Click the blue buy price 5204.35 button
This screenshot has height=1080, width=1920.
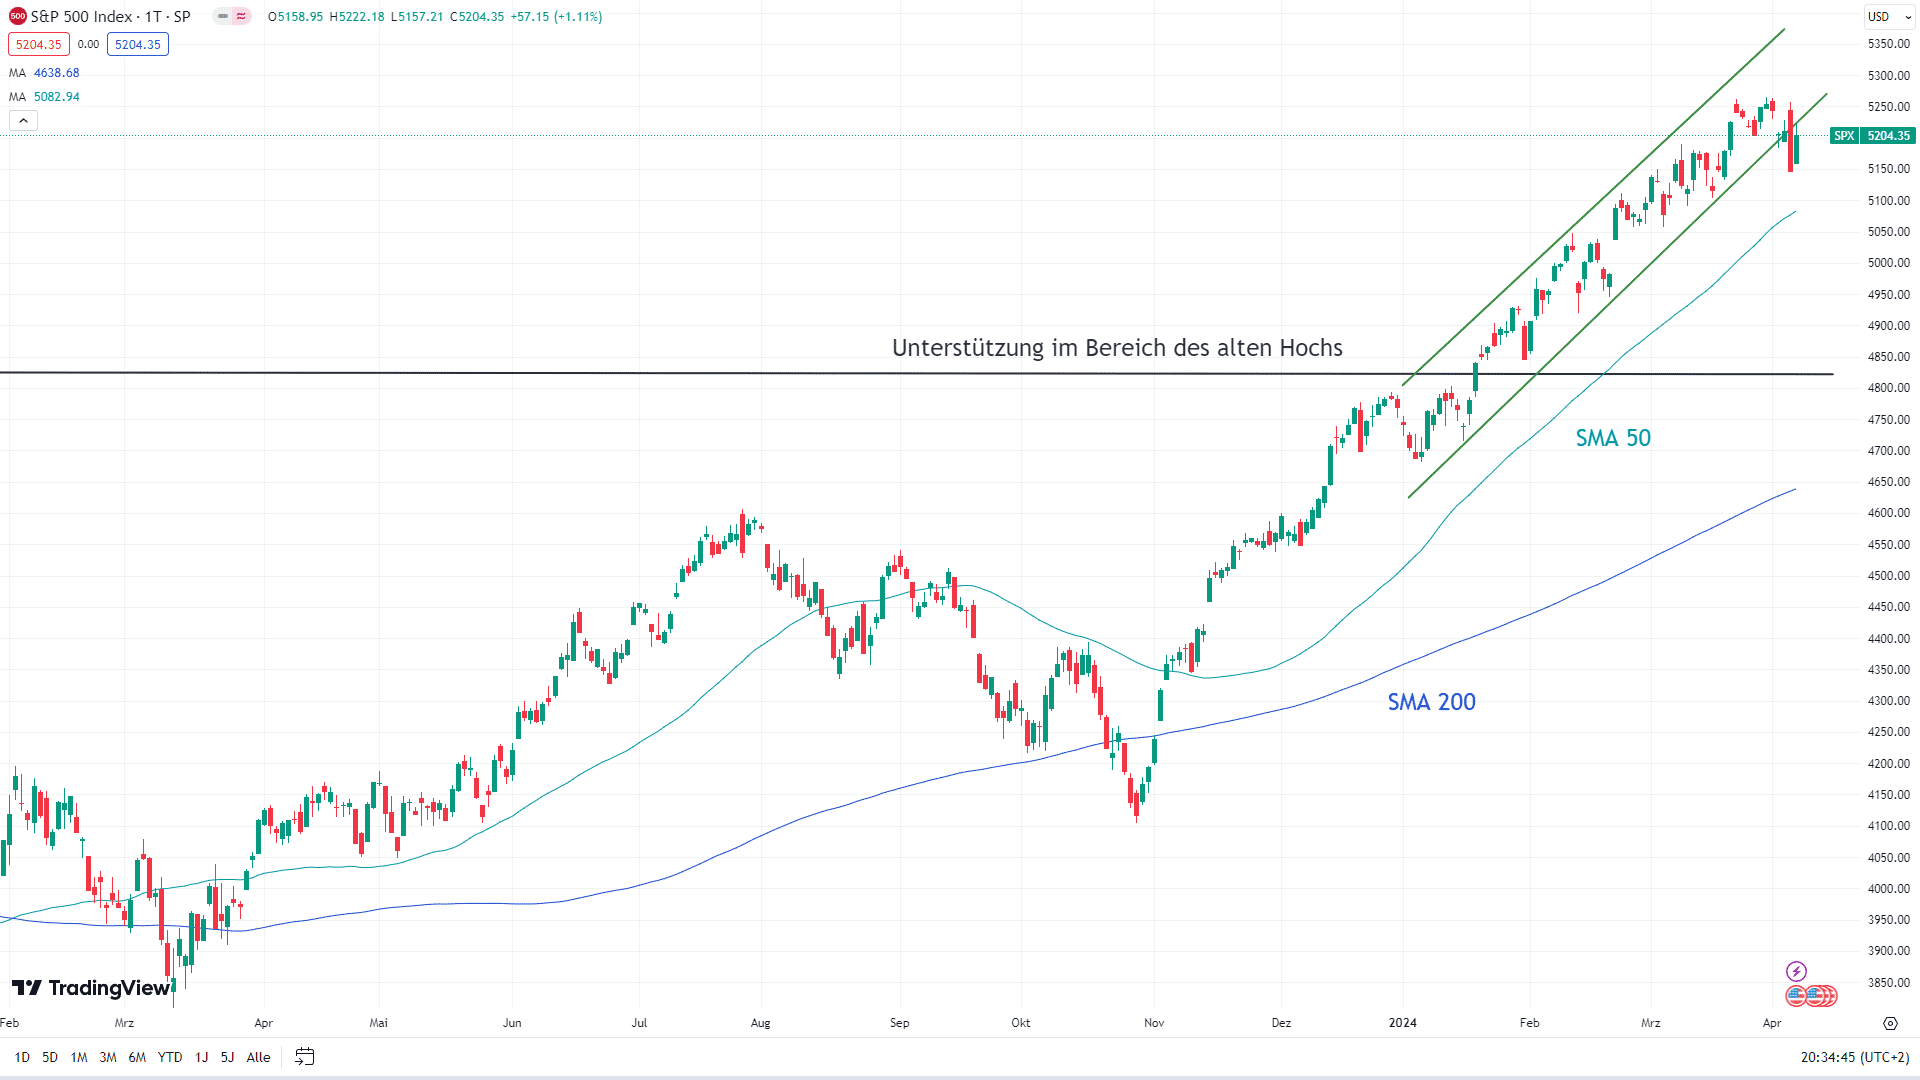pos(138,44)
